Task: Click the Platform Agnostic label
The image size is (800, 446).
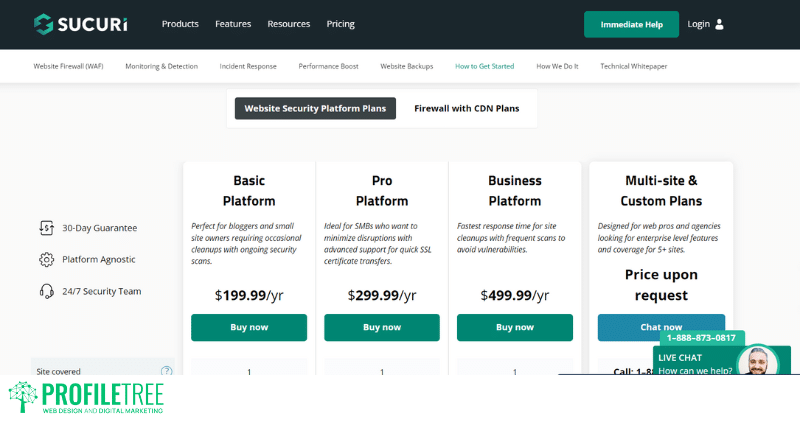Action: [x=99, y=259]
